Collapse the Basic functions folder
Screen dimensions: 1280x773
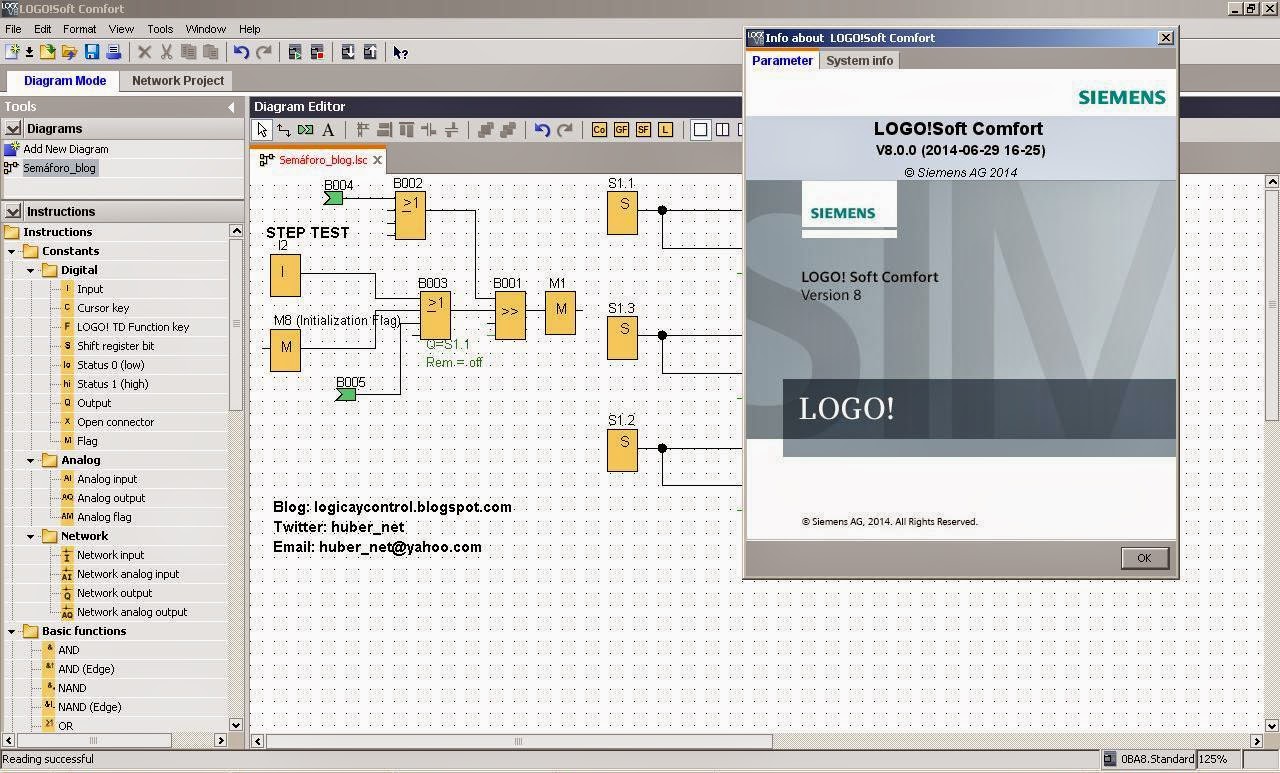(x=12, y=631)
